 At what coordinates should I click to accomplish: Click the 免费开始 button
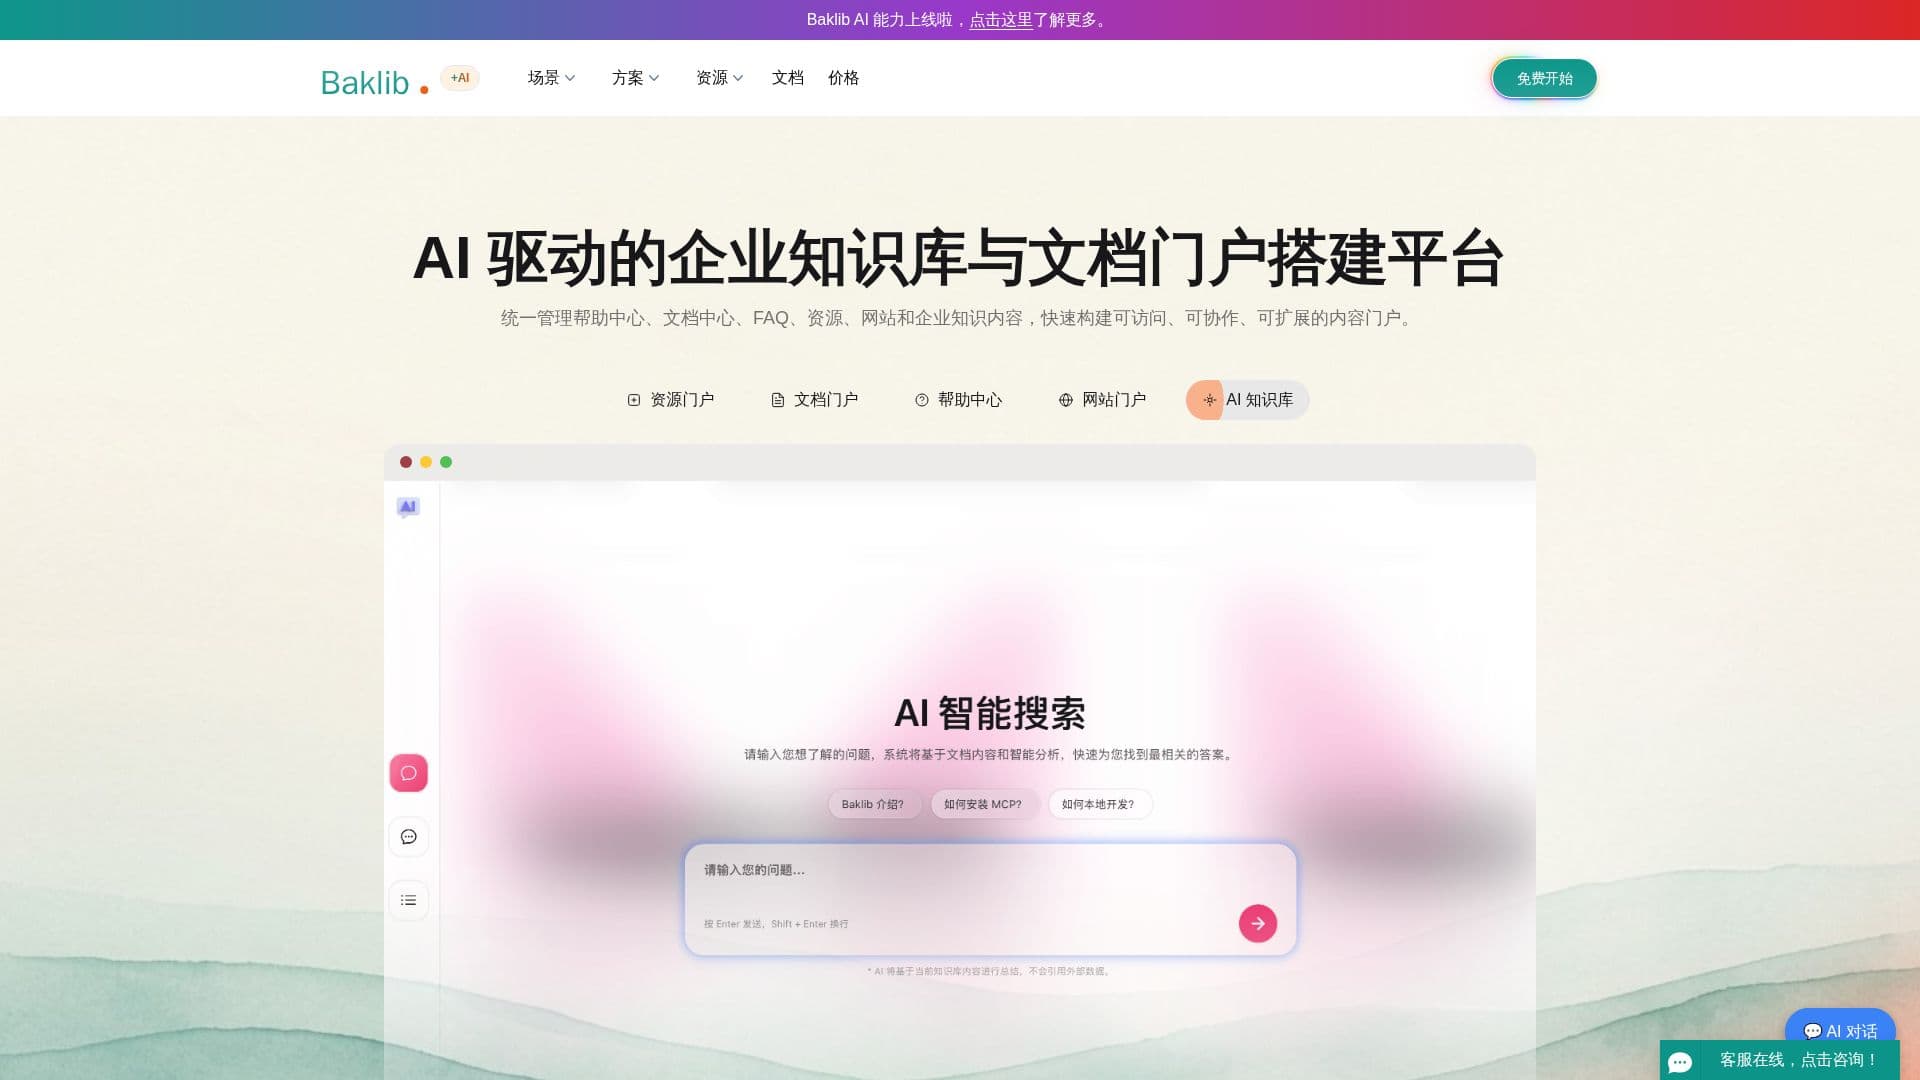(1544, 78)
